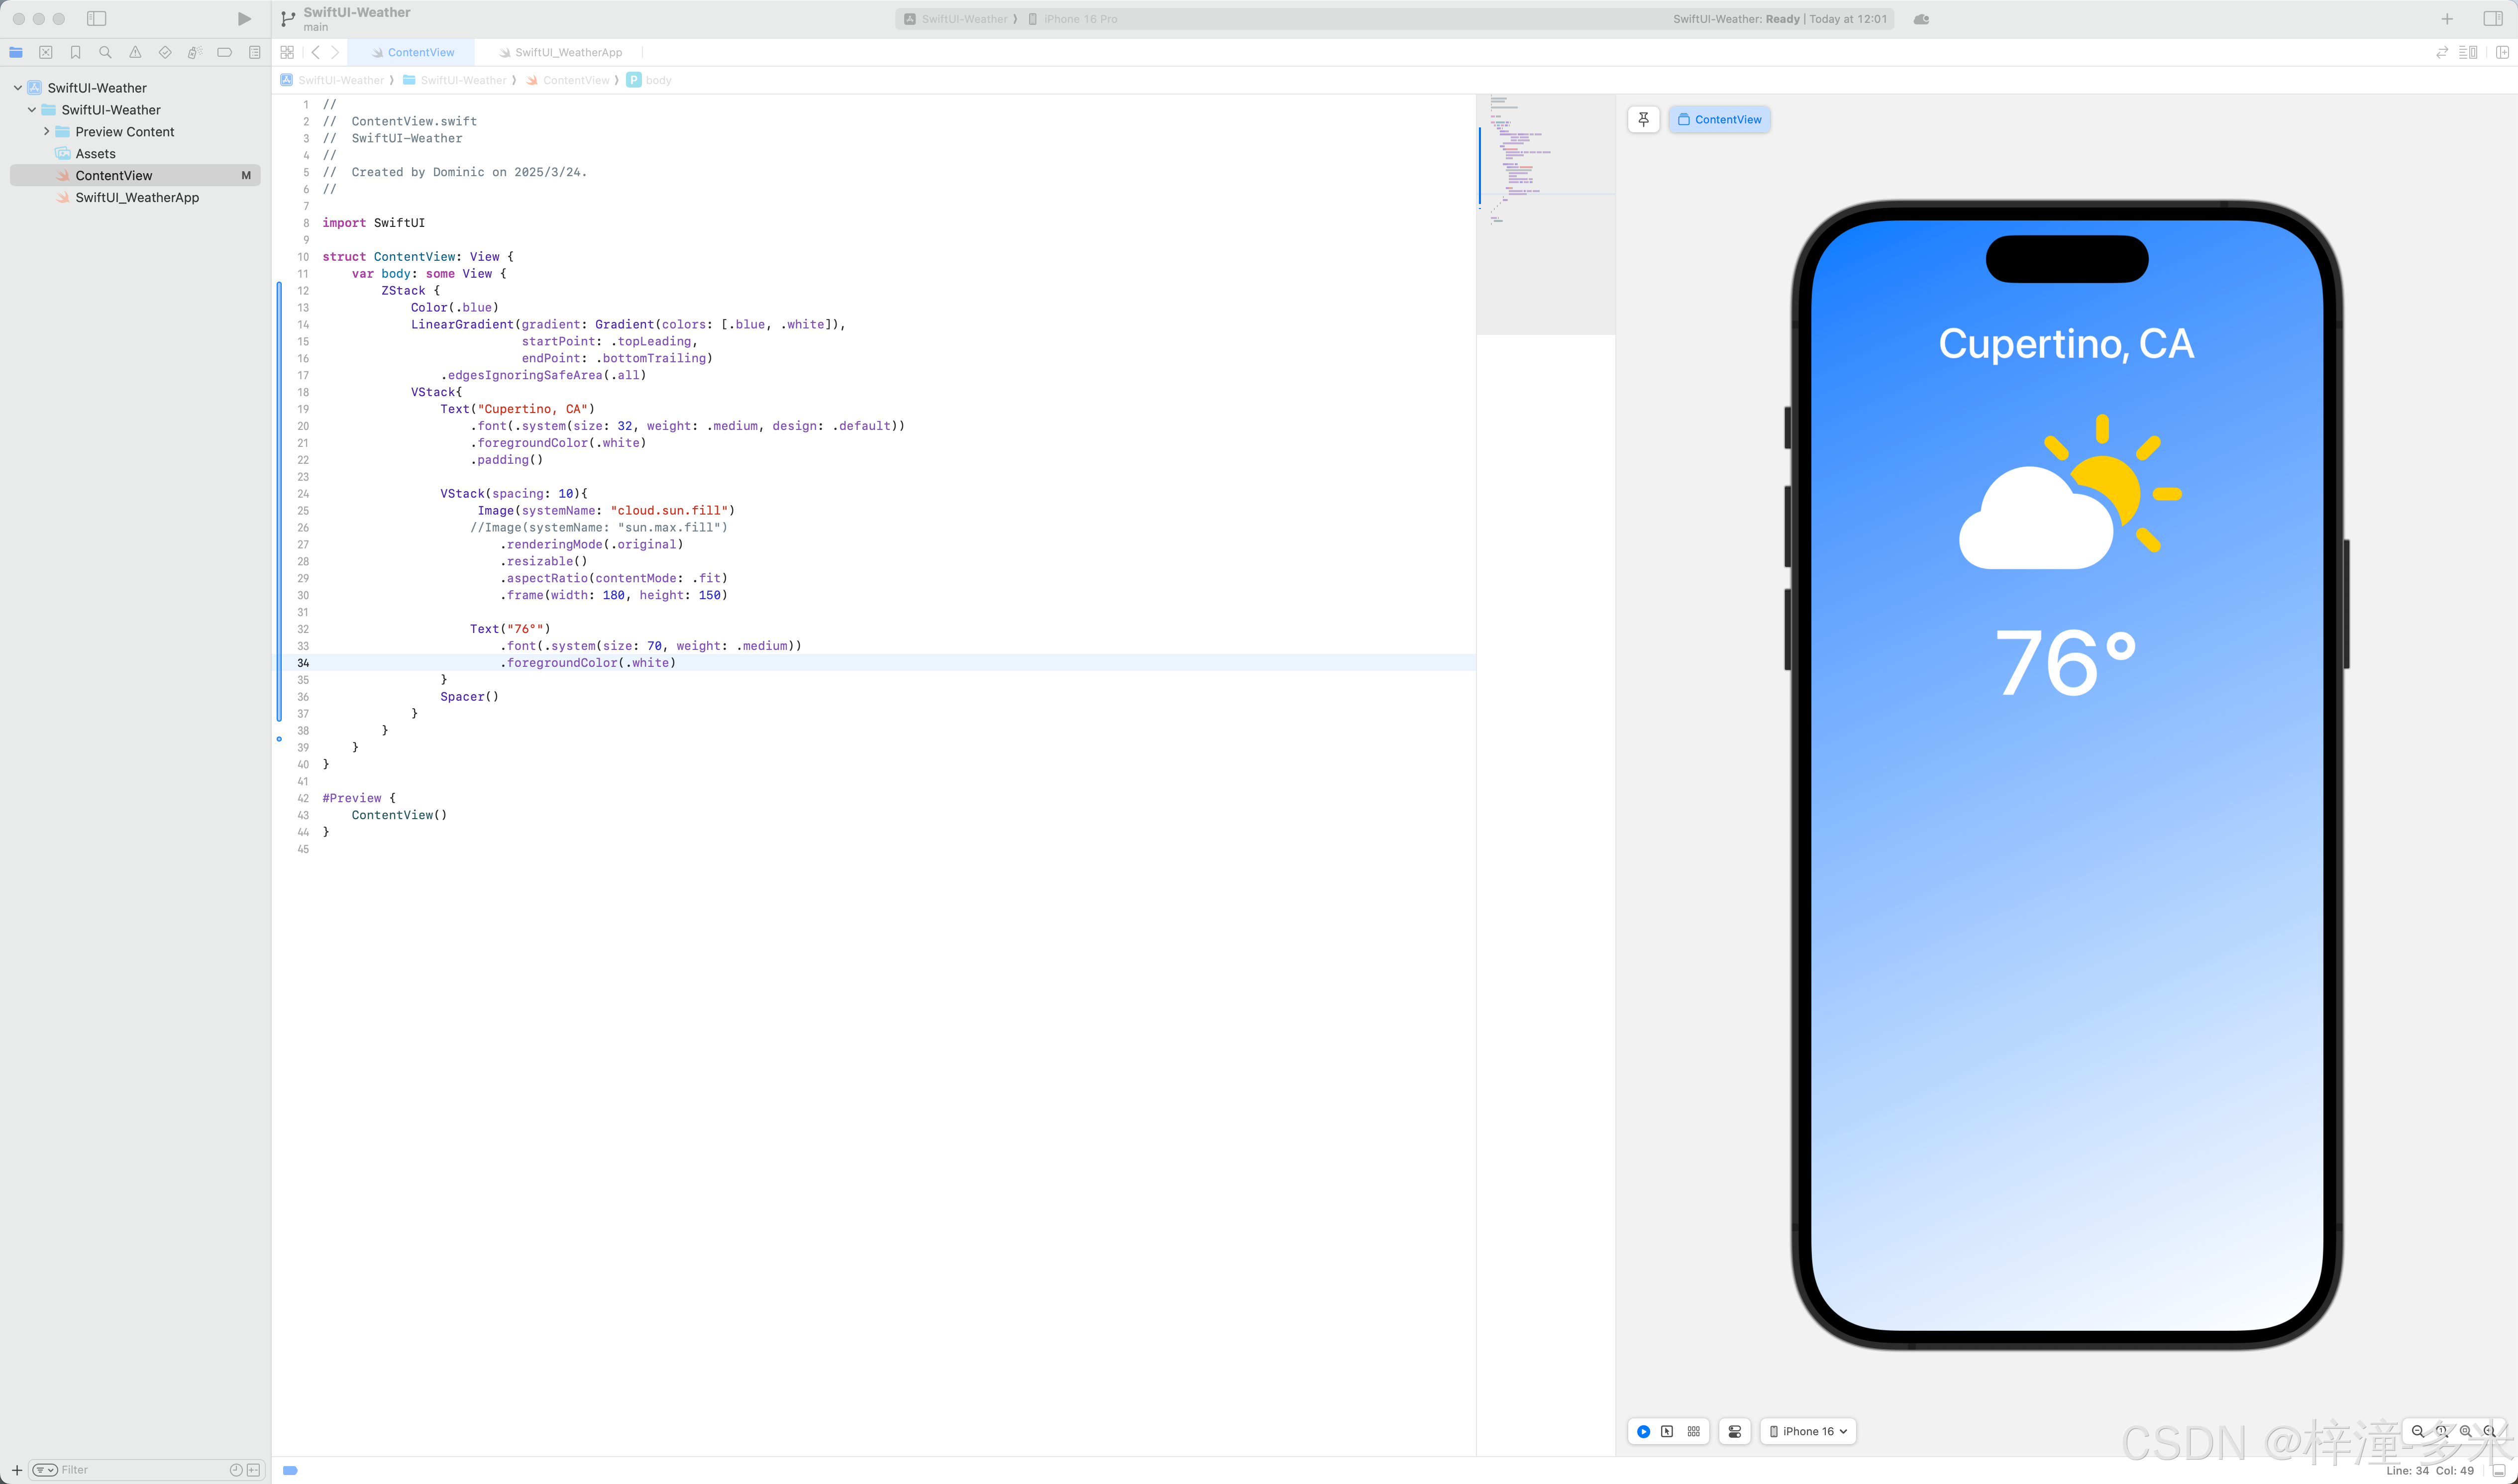Click the ContentView preview button

pos(1719,119)
